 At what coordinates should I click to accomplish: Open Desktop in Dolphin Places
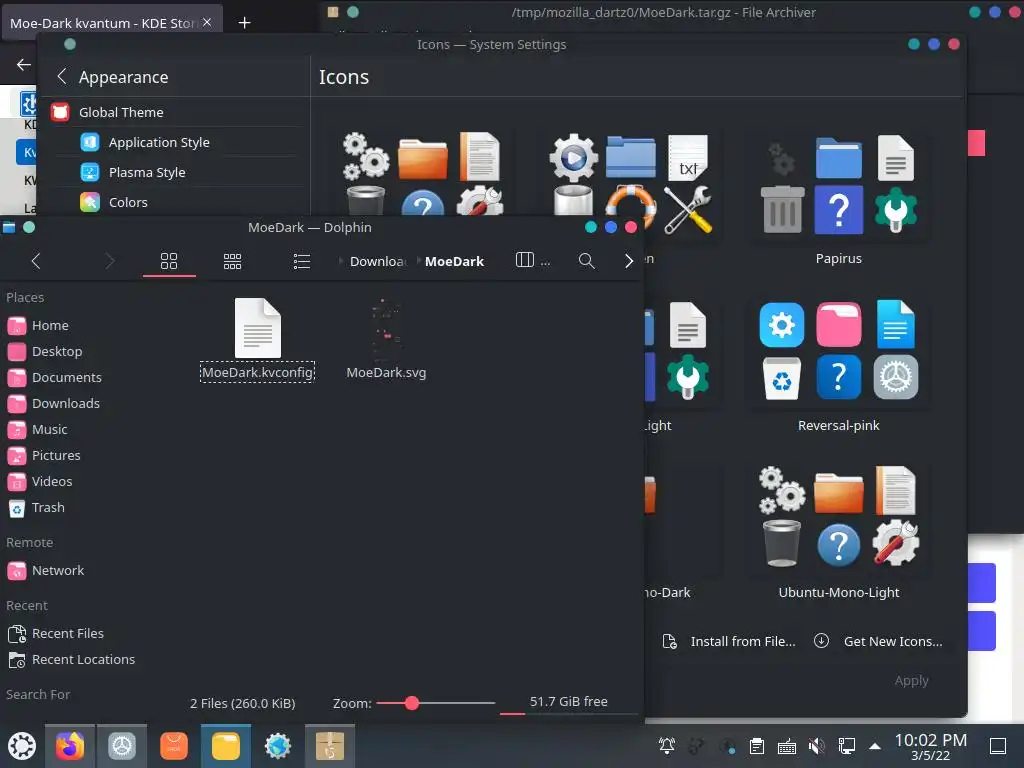pyautogui.click(x=57, y=351)
